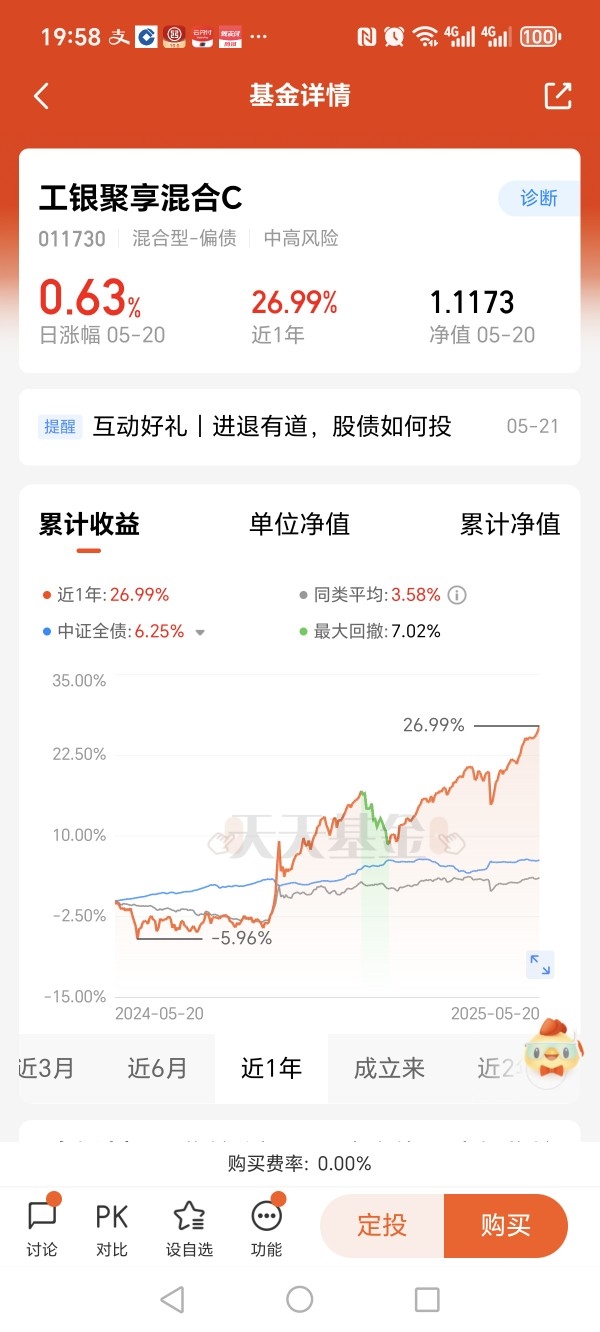
Task: Tap the Android home navigation circle
Action: [x=300, y=1299]
